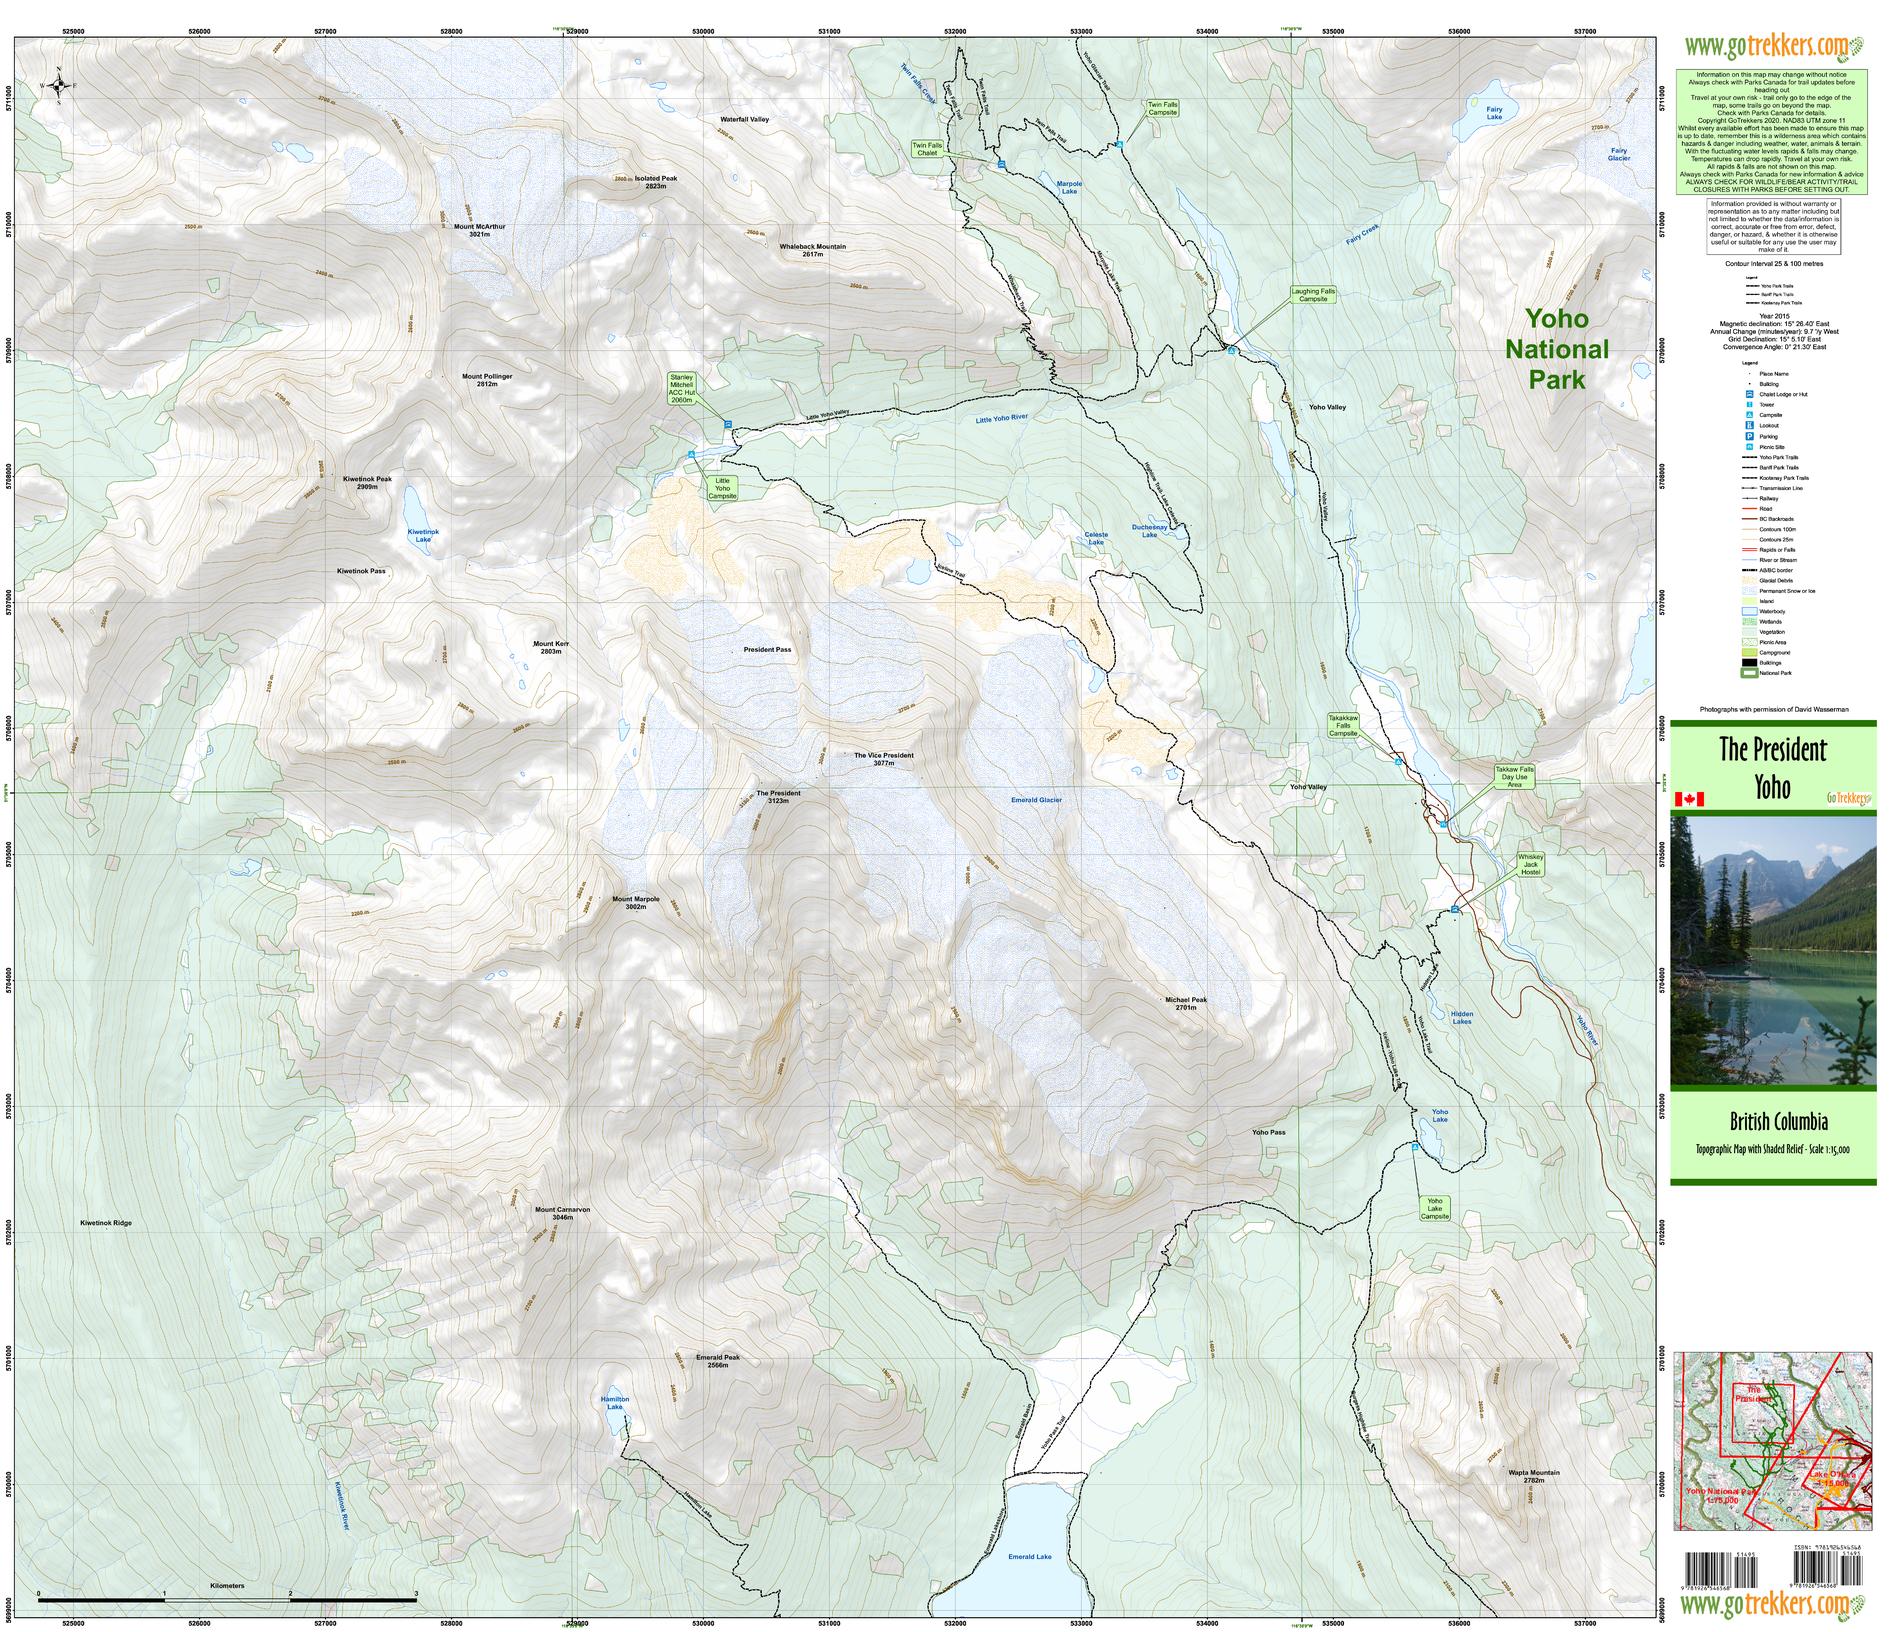The image size is (1896, 1632).
Task: Click the Takakkaw Falls Campsite green label
Action: tap(1343, 726)
